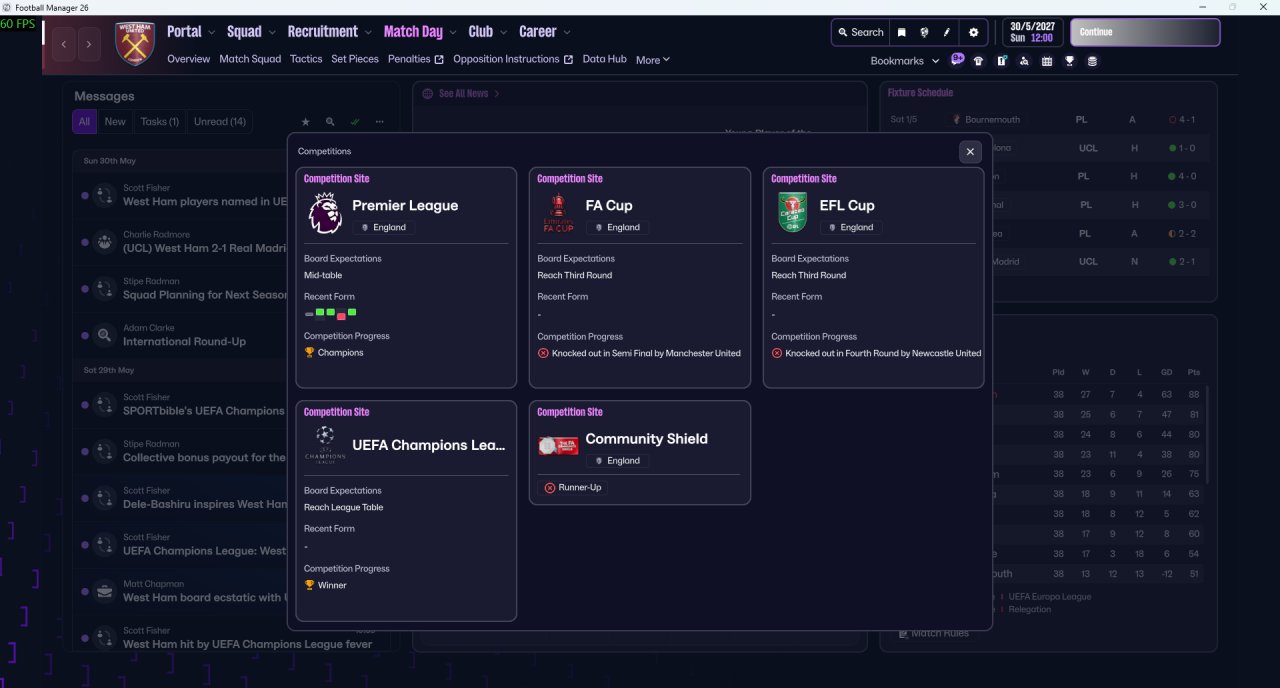Viewport: 1280px width, 688px height.
Task: Open the scouting people shortcut icon
Action: pyautogui.click(x=1024, y=61)
